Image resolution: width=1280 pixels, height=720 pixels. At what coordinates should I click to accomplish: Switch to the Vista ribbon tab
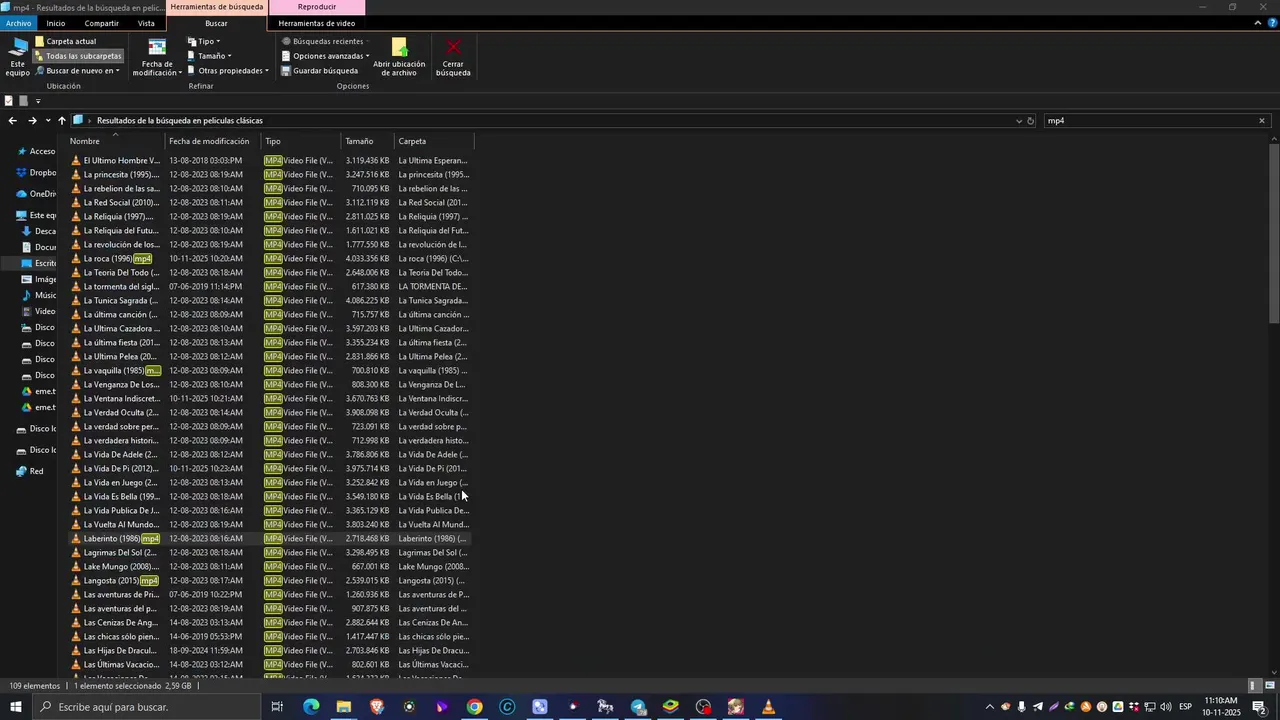[146, 23]
